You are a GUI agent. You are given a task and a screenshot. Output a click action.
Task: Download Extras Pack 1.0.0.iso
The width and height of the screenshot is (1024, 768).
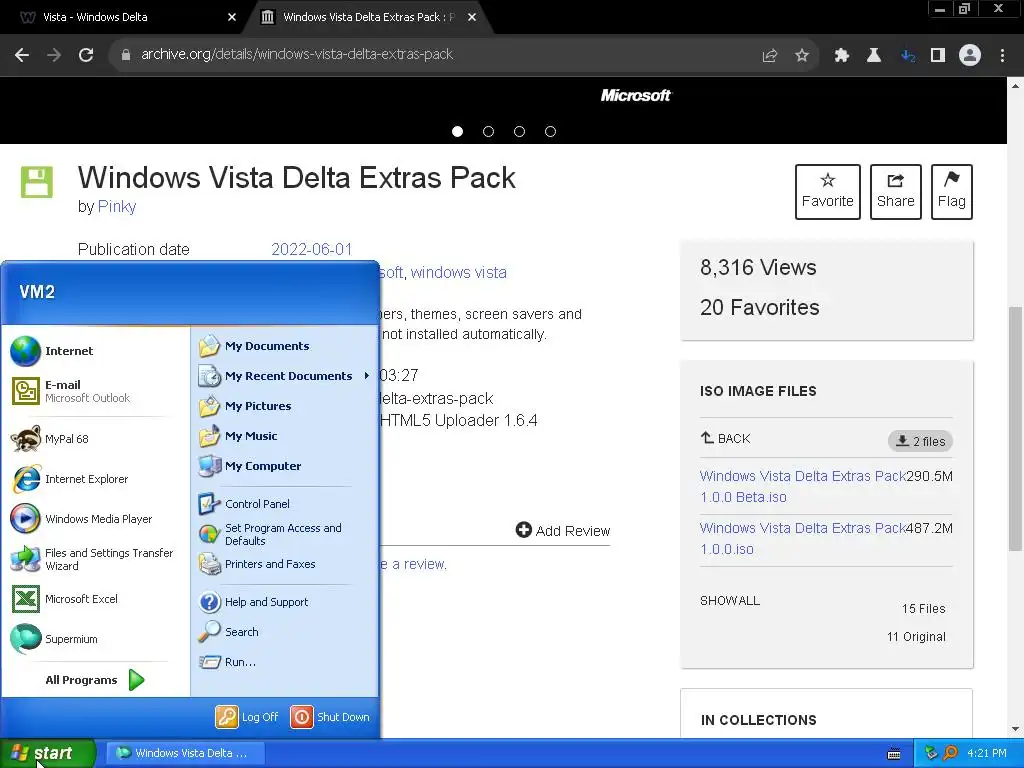point(803,538)
